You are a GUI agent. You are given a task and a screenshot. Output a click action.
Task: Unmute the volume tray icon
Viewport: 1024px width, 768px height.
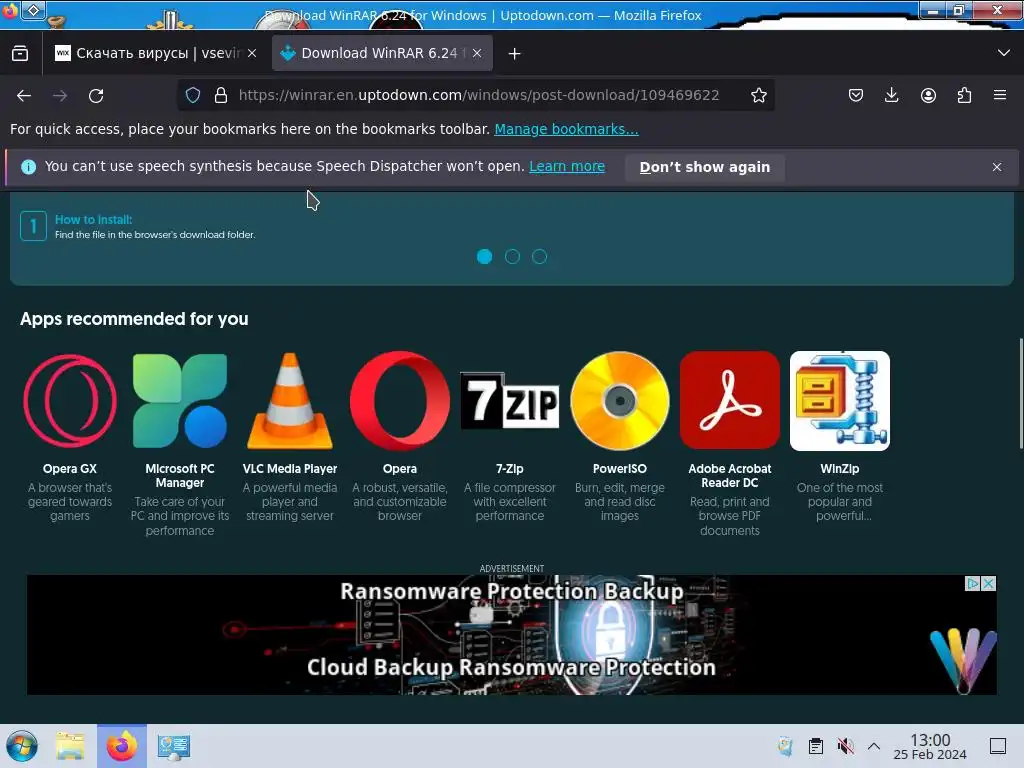click(x=845, y=746)
